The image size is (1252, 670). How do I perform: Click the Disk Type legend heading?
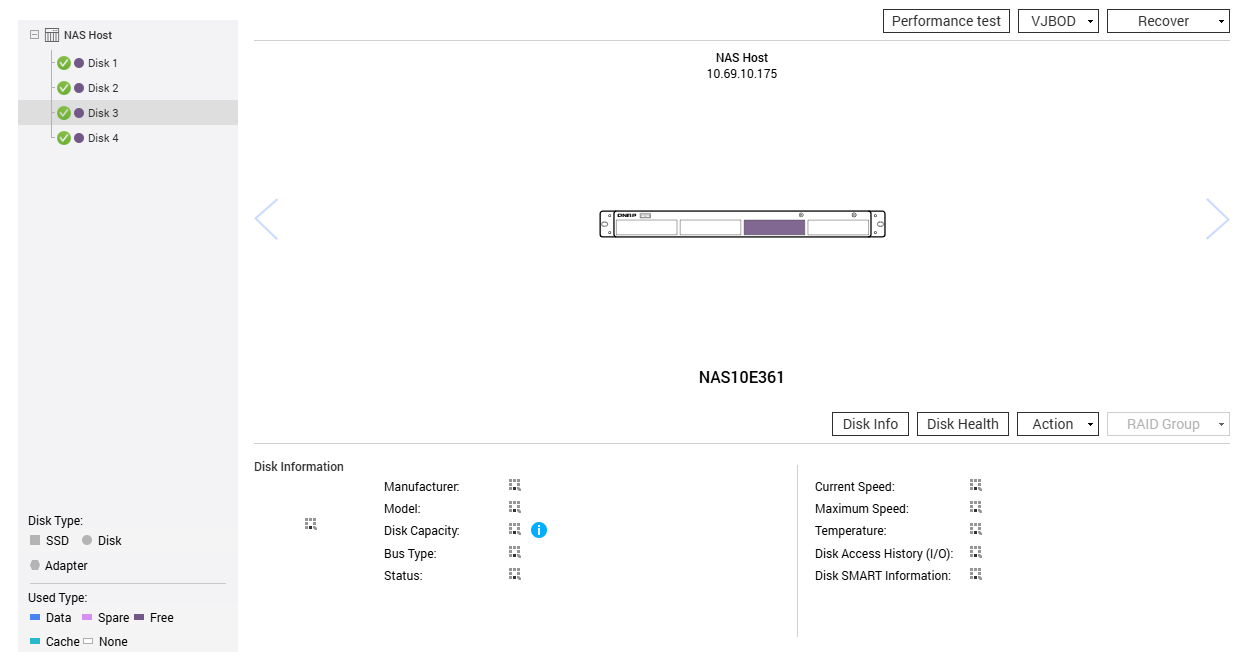click(x=55, y=521)
